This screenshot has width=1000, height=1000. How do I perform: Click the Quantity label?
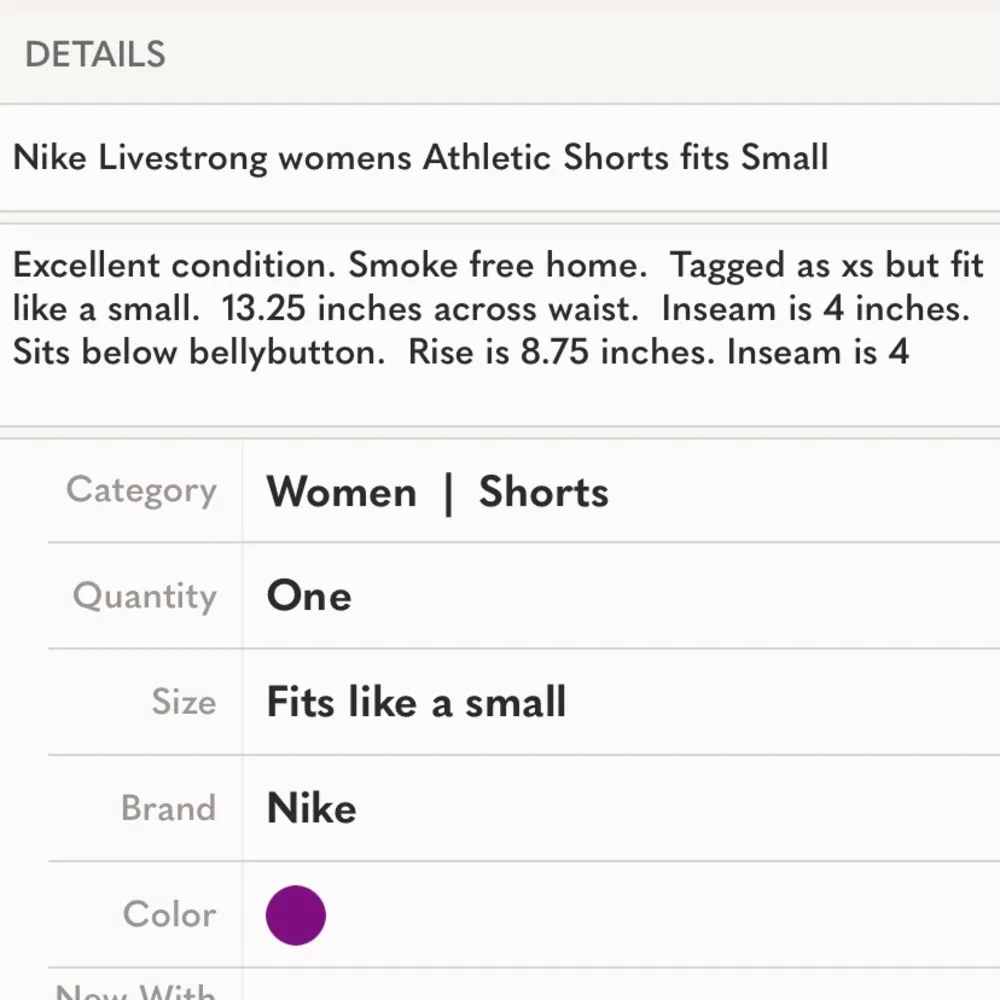pyautogui.click(x=144, y=595)
